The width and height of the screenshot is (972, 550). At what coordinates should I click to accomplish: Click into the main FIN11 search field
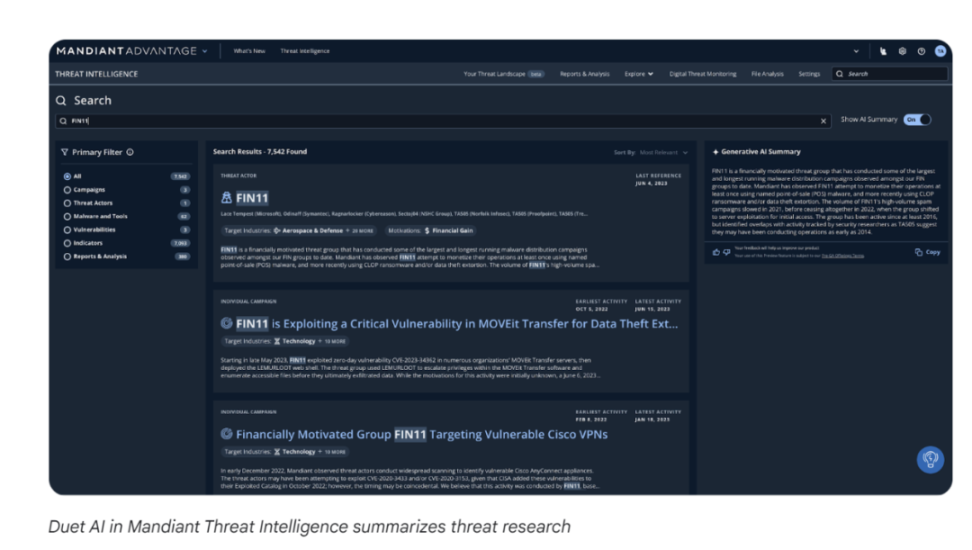(x=443, y=121)
